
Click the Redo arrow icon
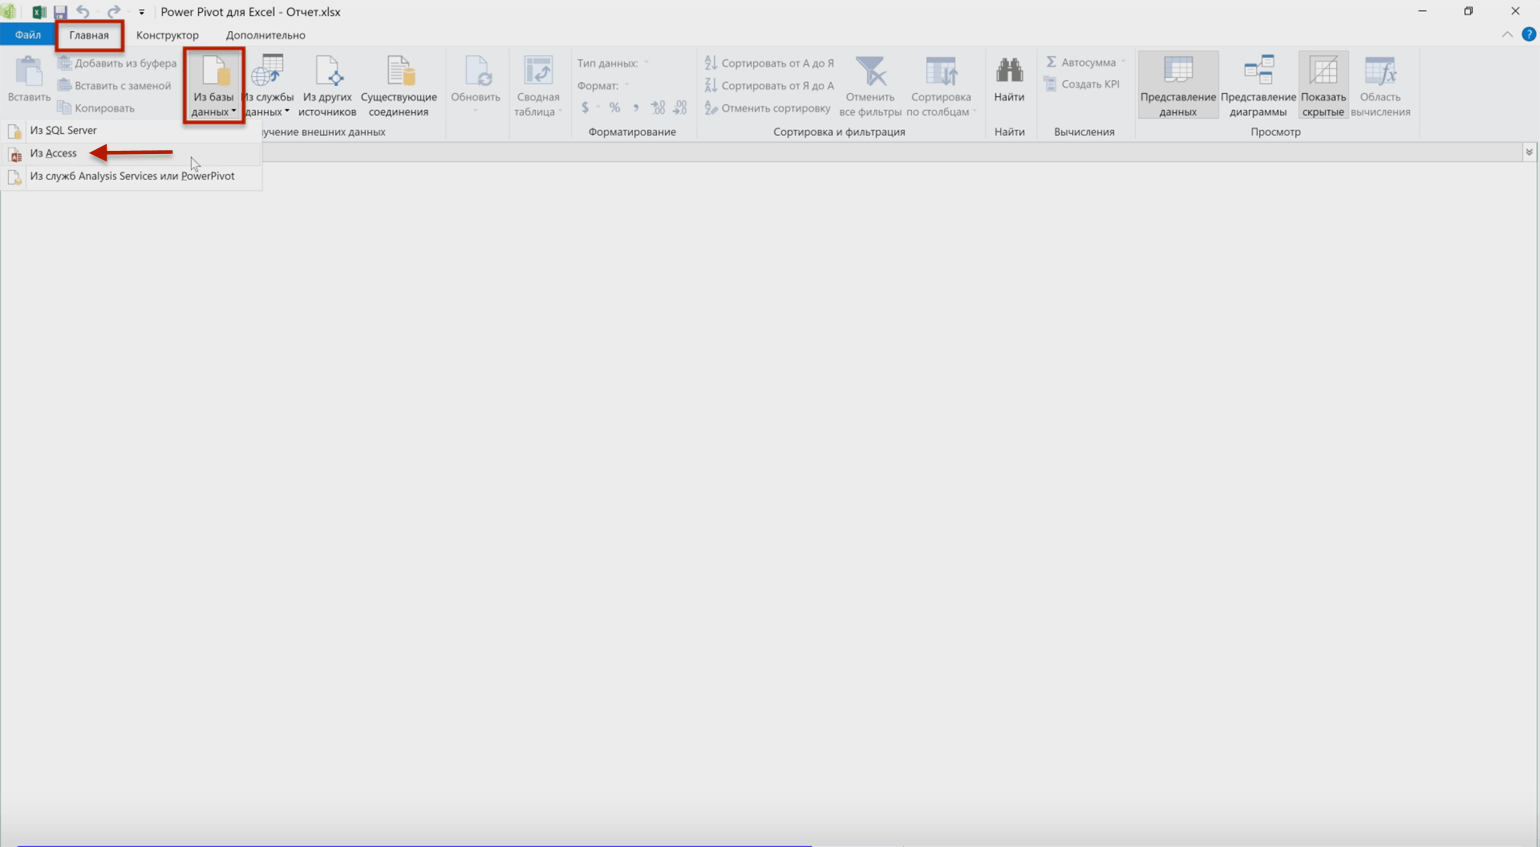[x=113, y=12]
